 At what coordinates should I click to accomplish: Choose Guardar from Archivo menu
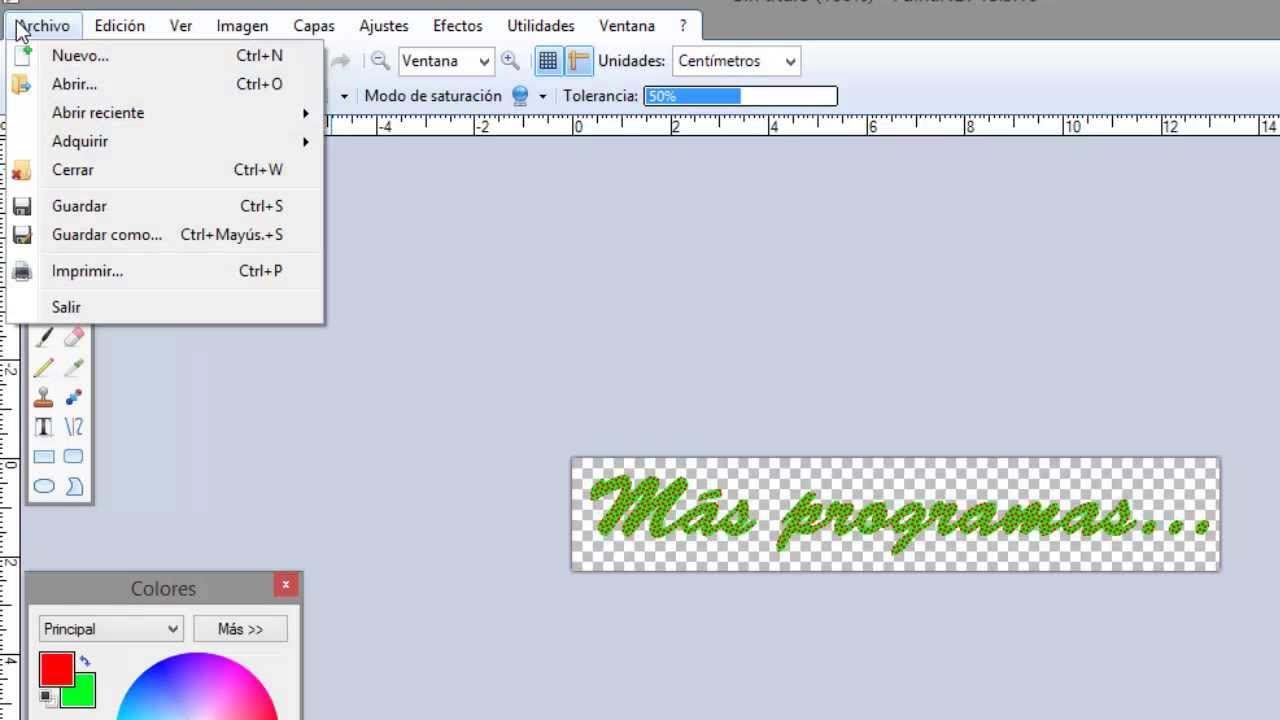click(167, 206)
